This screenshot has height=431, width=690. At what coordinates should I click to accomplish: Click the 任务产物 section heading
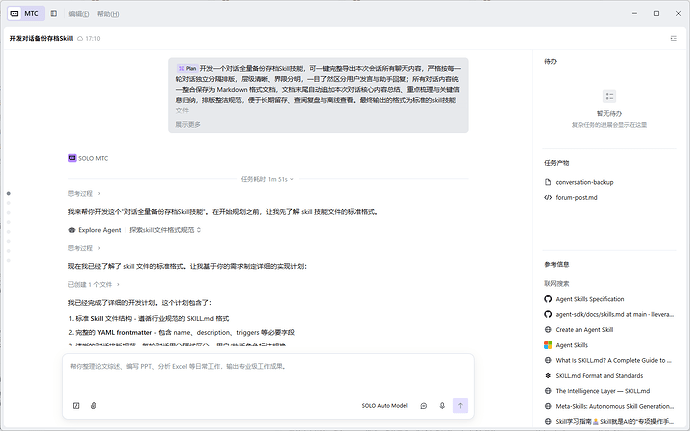click(x=556, y=163)
